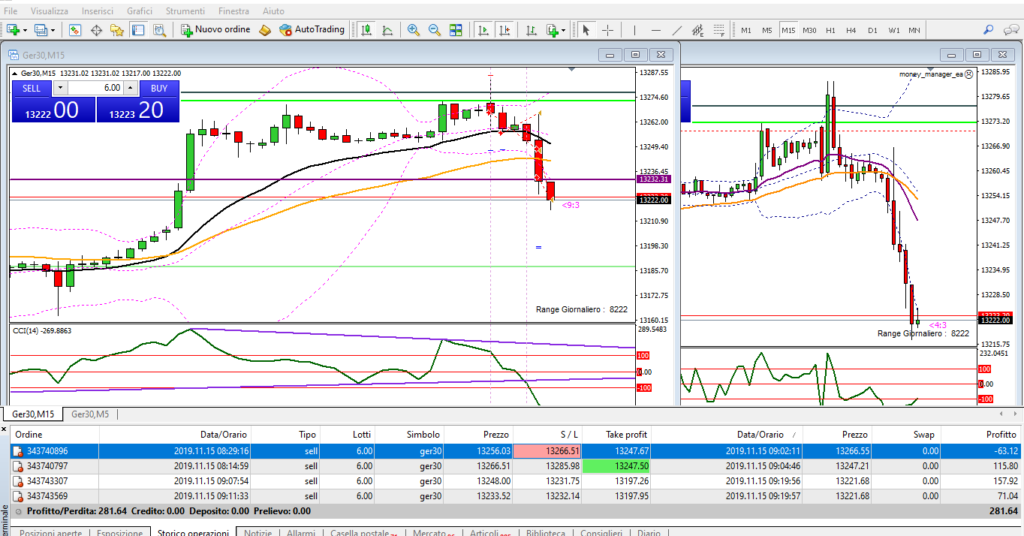
Task: Toggle the AutoTrading button
Action: 312,29
